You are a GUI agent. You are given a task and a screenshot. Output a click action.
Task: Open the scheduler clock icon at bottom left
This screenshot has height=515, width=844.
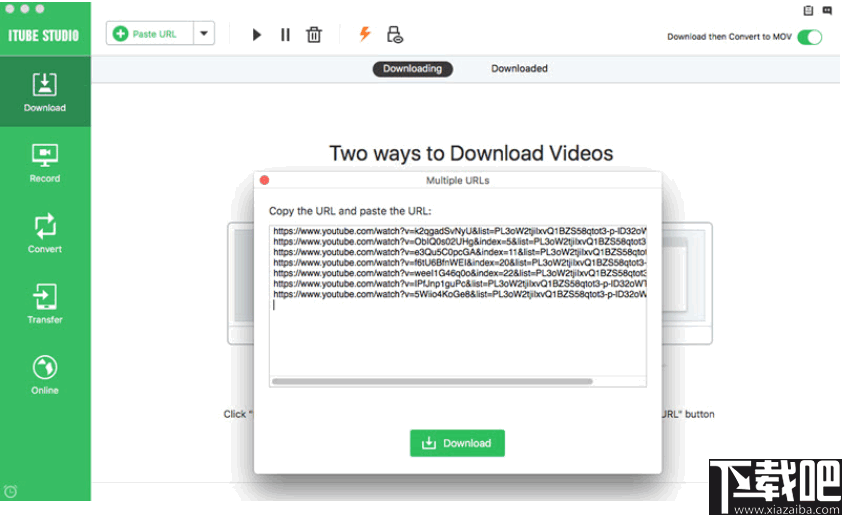10,491
